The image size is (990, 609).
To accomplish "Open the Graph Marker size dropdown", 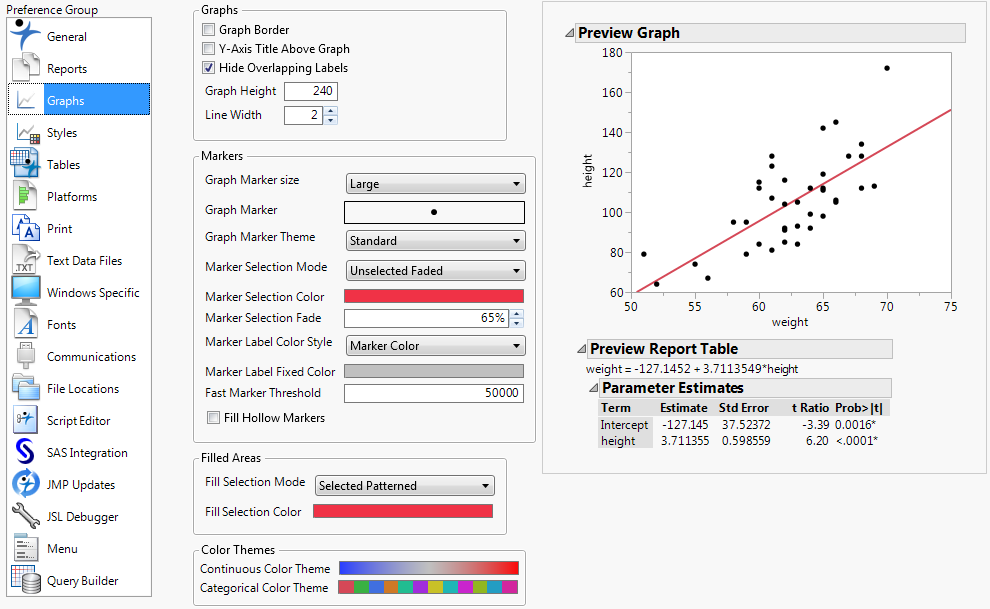I will pos(436,184).
